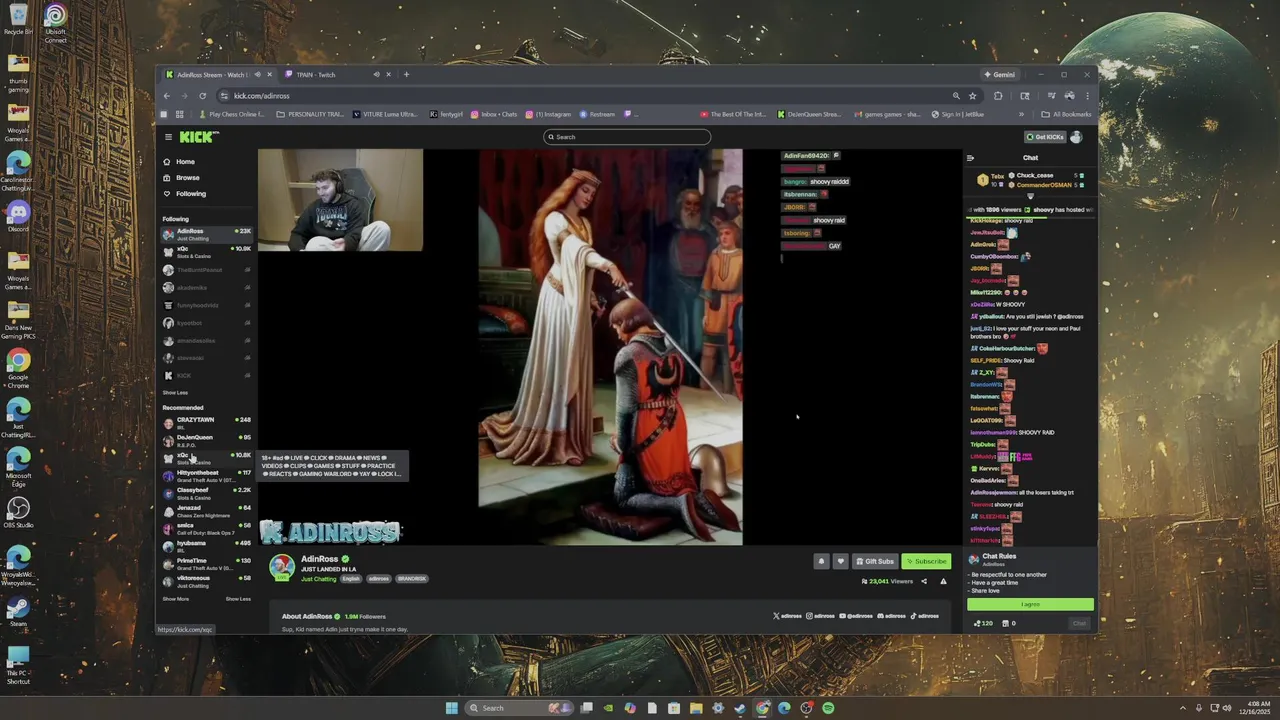Toggle the notification bell for AdinRoss
The image size is (1280, 720).
pos(822,561)
